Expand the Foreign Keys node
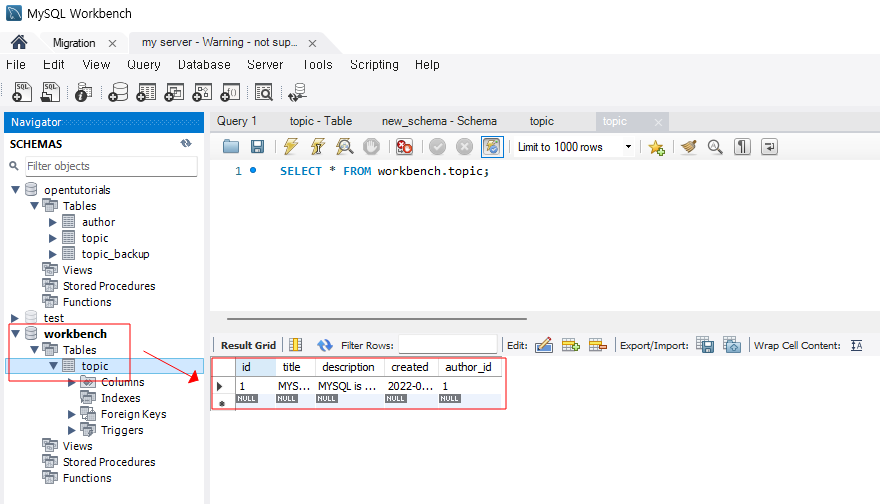Image resolution: width=880 pixels, height=504 pixels. [x=71, y=414]
